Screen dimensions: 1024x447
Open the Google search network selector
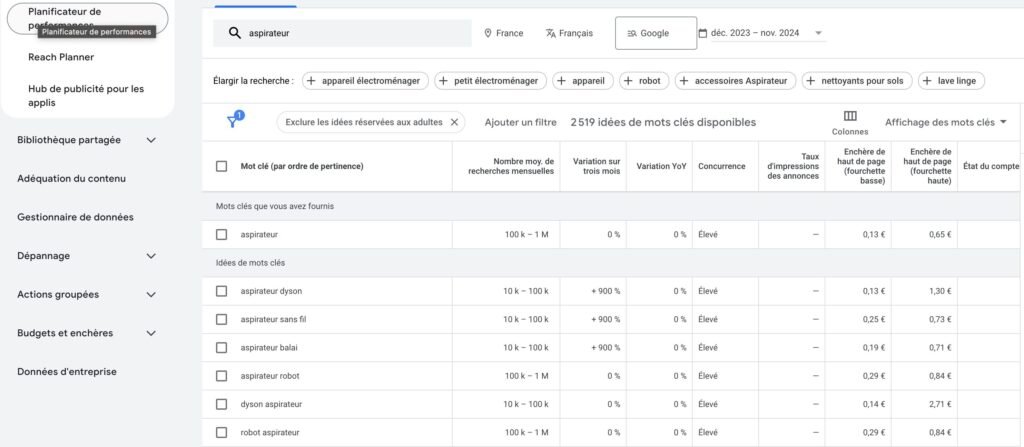pos(656,33)
